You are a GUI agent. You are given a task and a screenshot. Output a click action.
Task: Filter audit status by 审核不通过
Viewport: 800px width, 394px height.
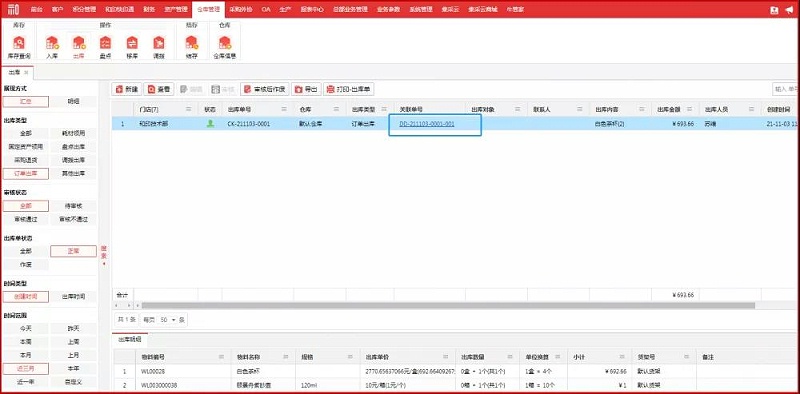[73, 219]
